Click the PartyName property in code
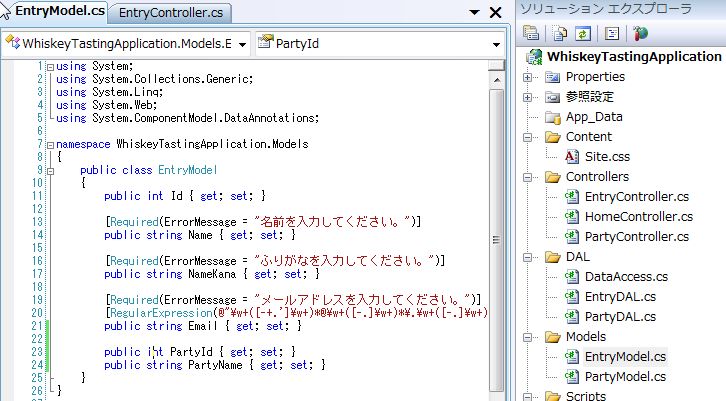 (x=215, y=365)
